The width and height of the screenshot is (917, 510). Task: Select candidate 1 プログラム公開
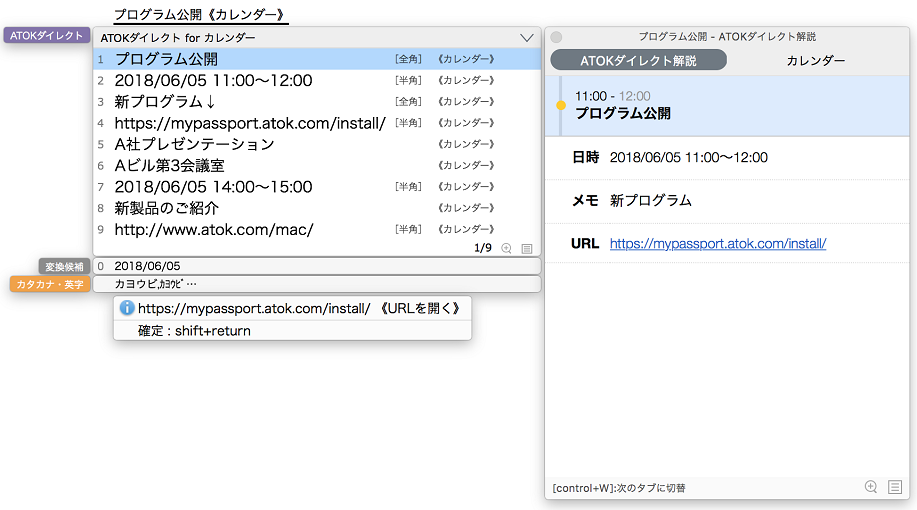(317, 59)
